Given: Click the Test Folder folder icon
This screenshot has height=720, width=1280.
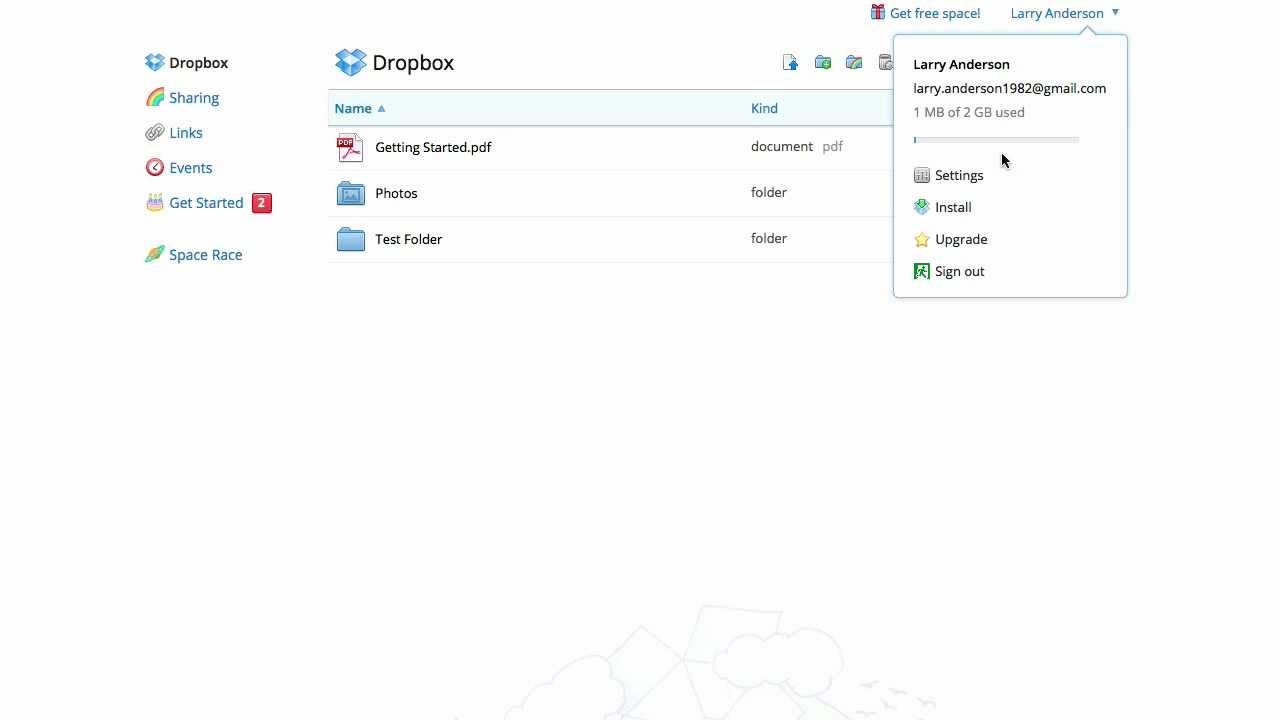Looking at the screenshot, I should [x=350, y=239].
